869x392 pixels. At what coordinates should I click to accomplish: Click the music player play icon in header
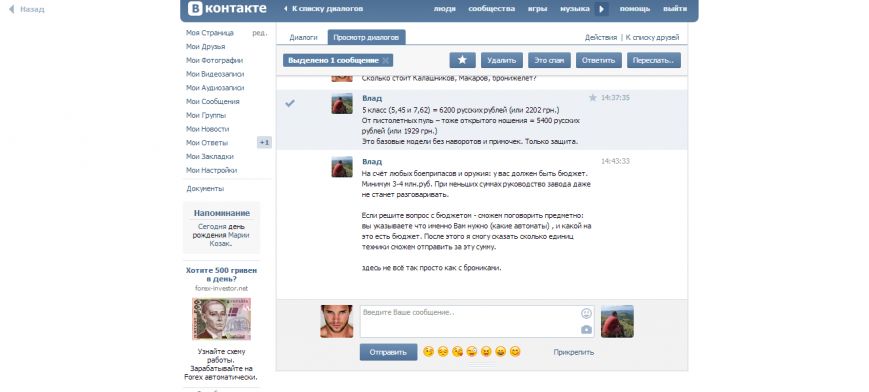tap(601, 9)
